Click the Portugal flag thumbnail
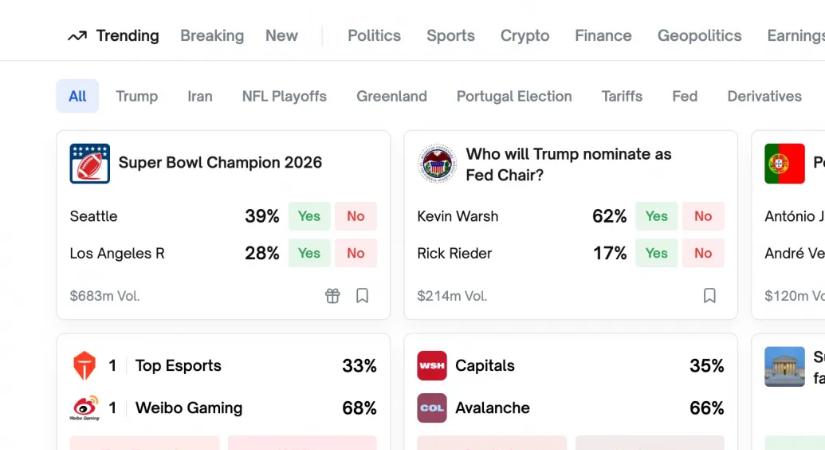Screen dimensions: 825x450 [785, 163]
